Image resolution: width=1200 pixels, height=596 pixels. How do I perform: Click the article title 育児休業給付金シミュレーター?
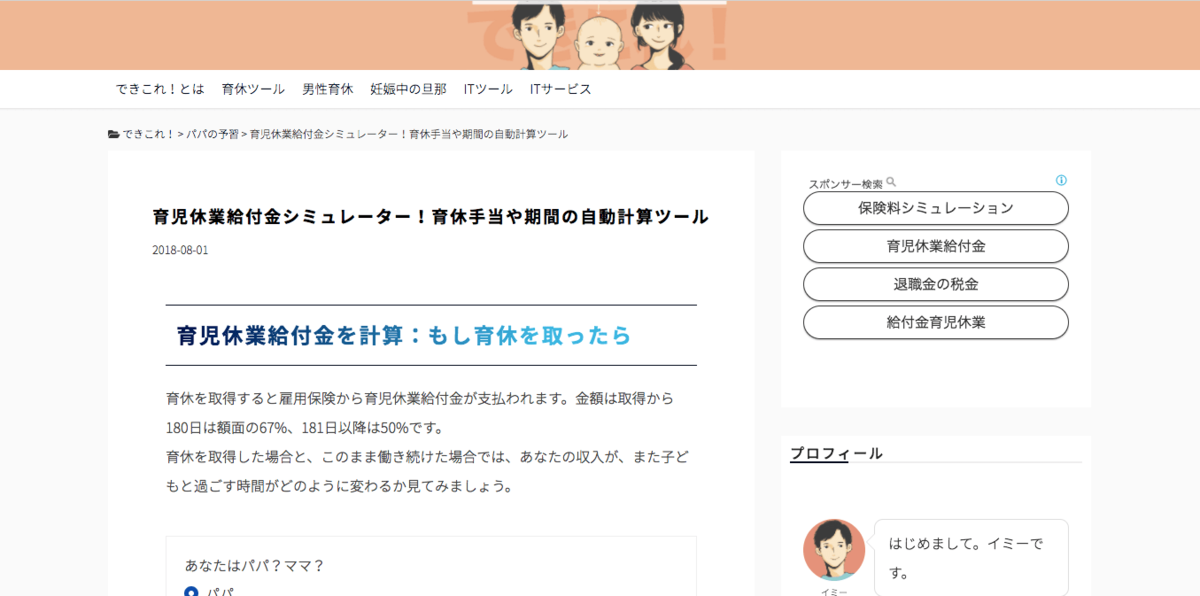[430, 217]
